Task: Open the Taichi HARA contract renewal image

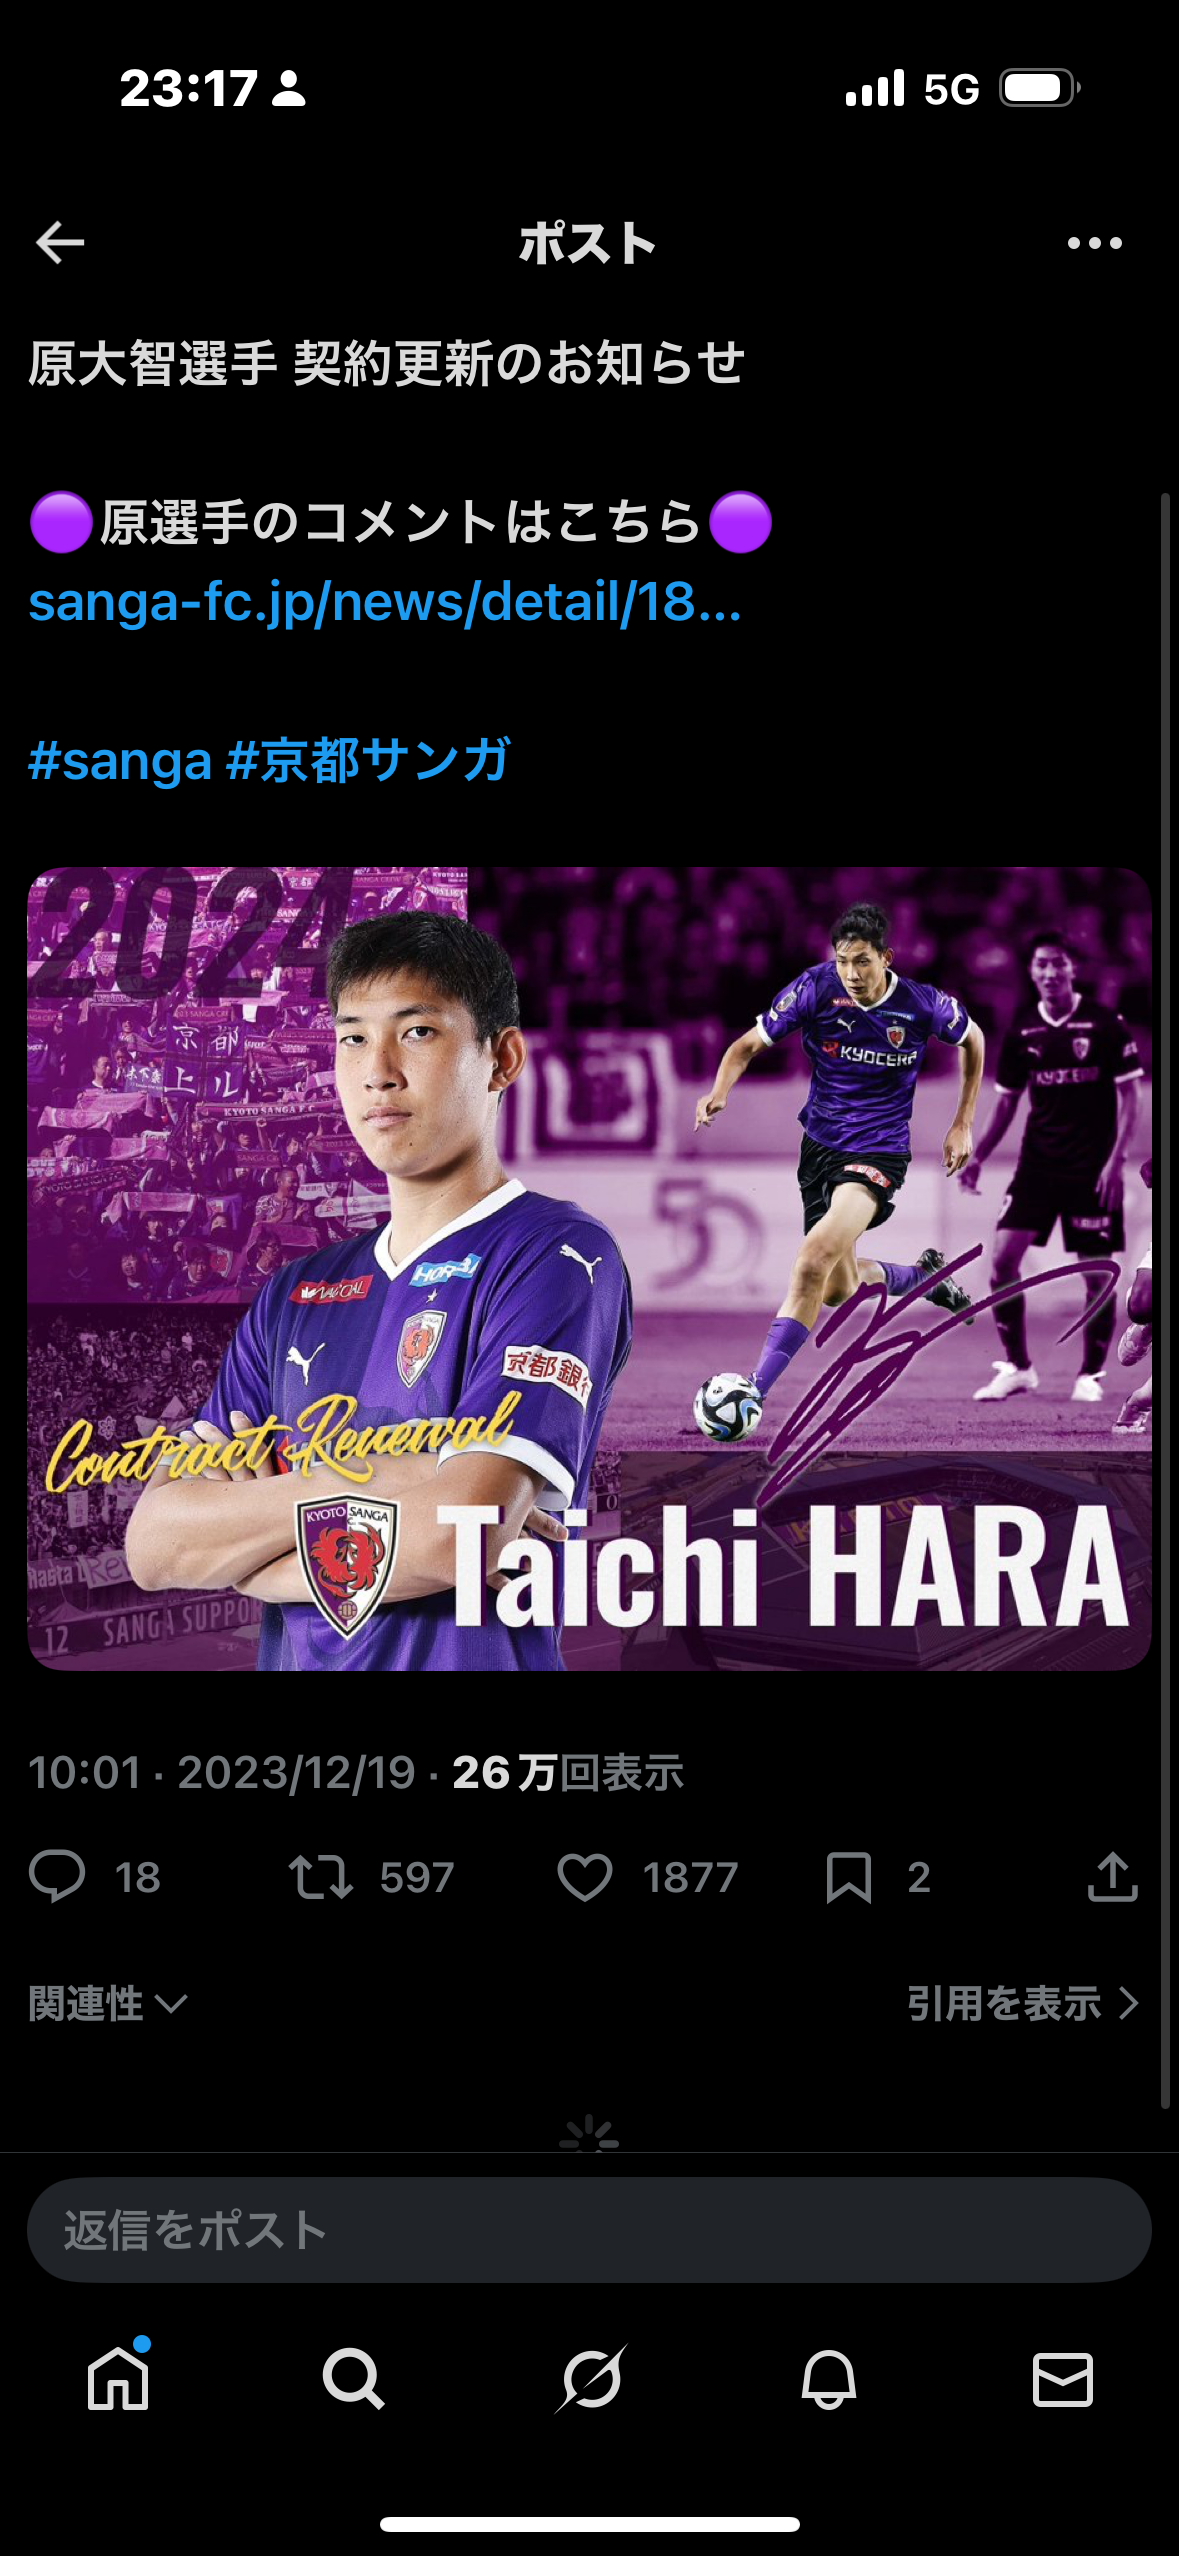Action: [589, 1268]
